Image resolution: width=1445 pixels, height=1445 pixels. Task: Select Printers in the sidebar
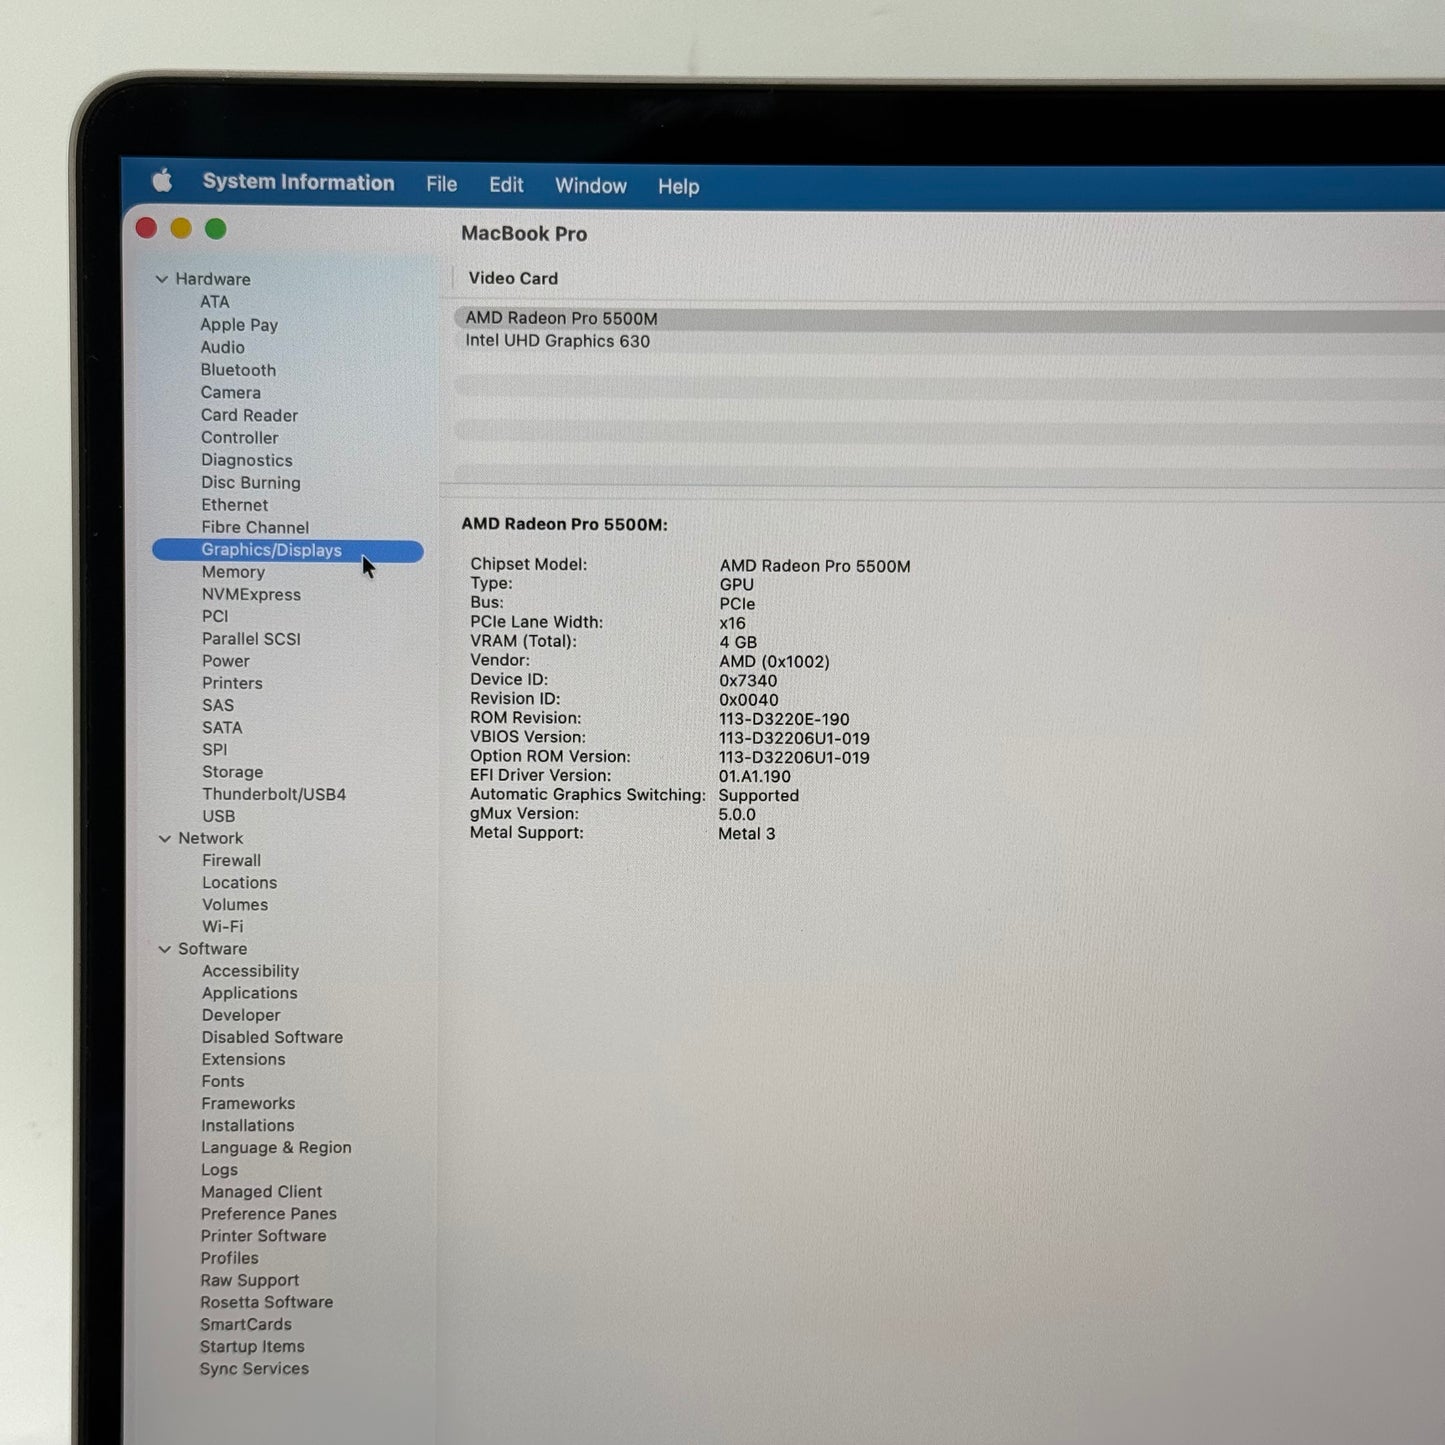click(x=232, y=684)
